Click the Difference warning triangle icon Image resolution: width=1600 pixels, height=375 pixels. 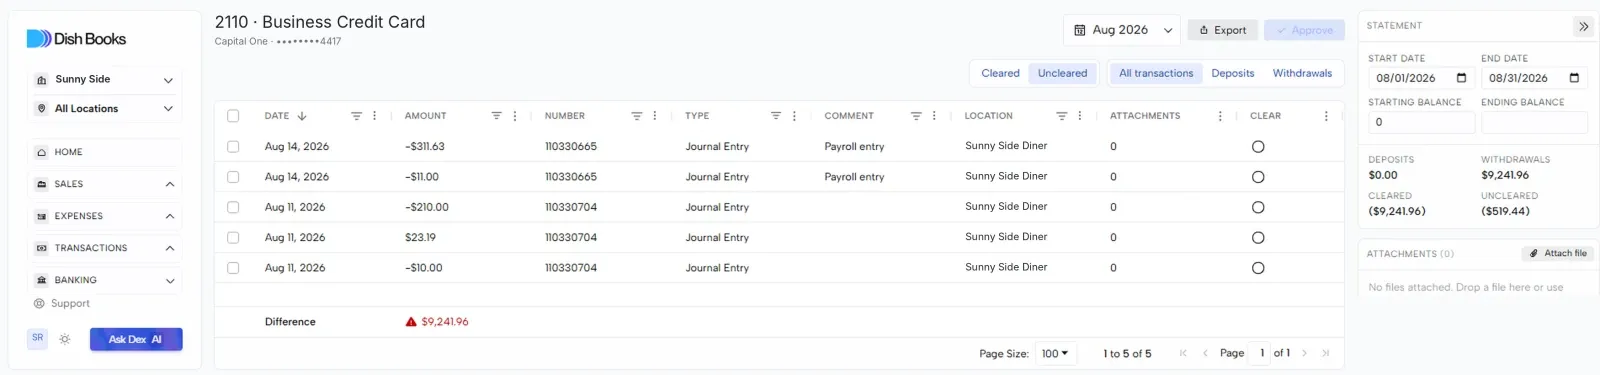411,322
